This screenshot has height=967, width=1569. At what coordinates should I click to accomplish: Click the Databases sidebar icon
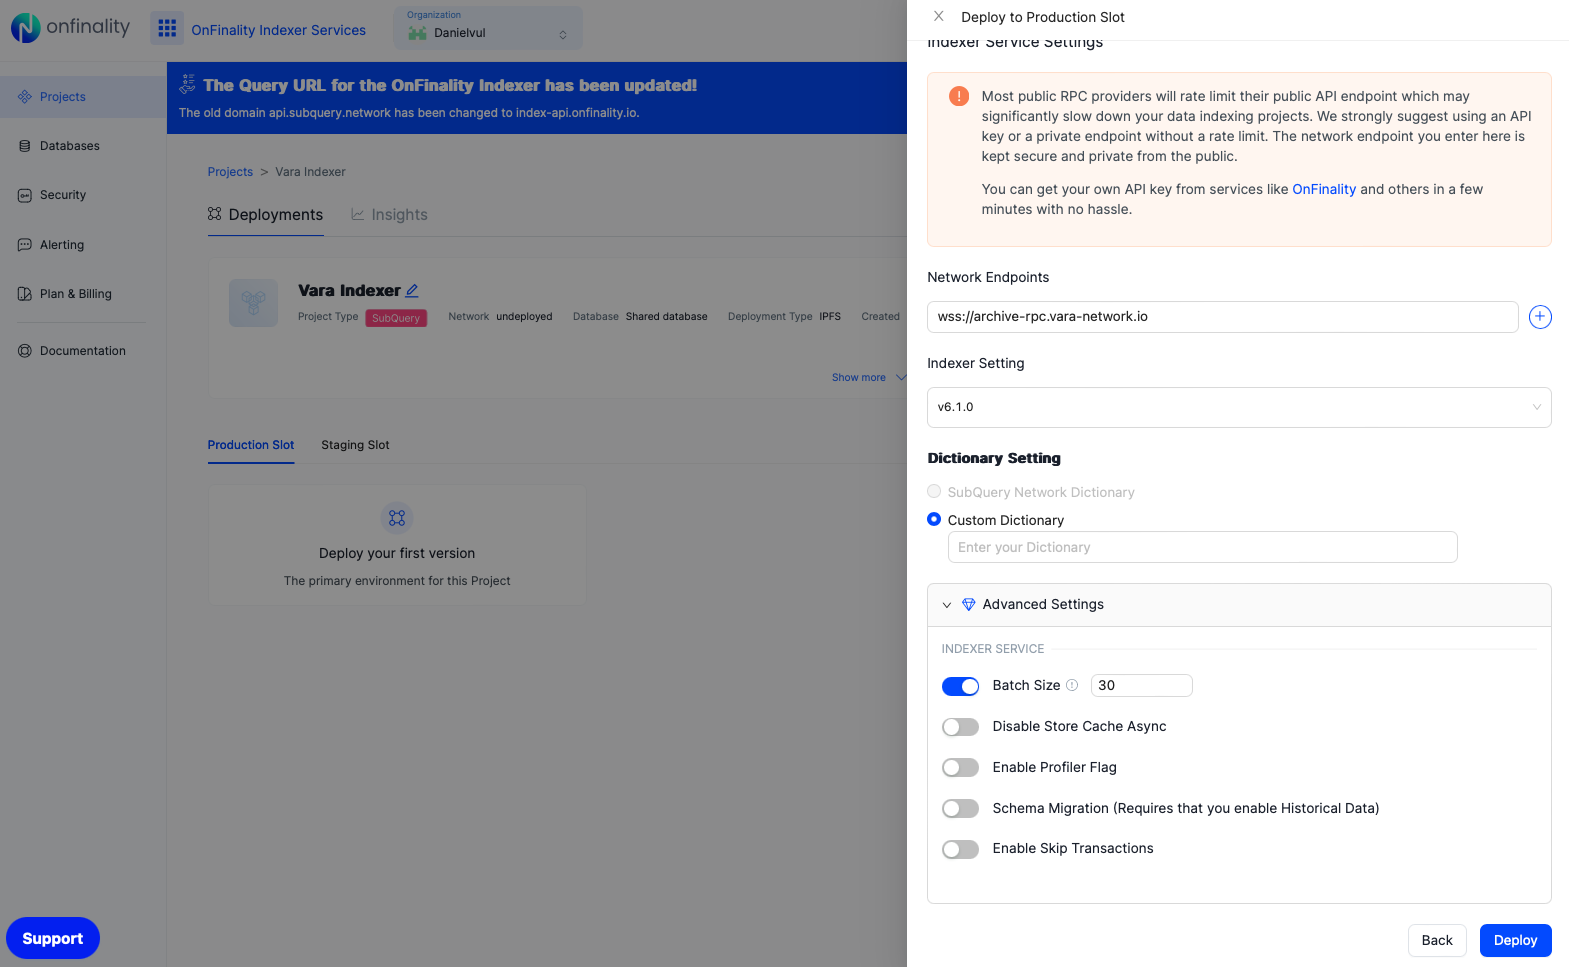click(x=25, y=146)
